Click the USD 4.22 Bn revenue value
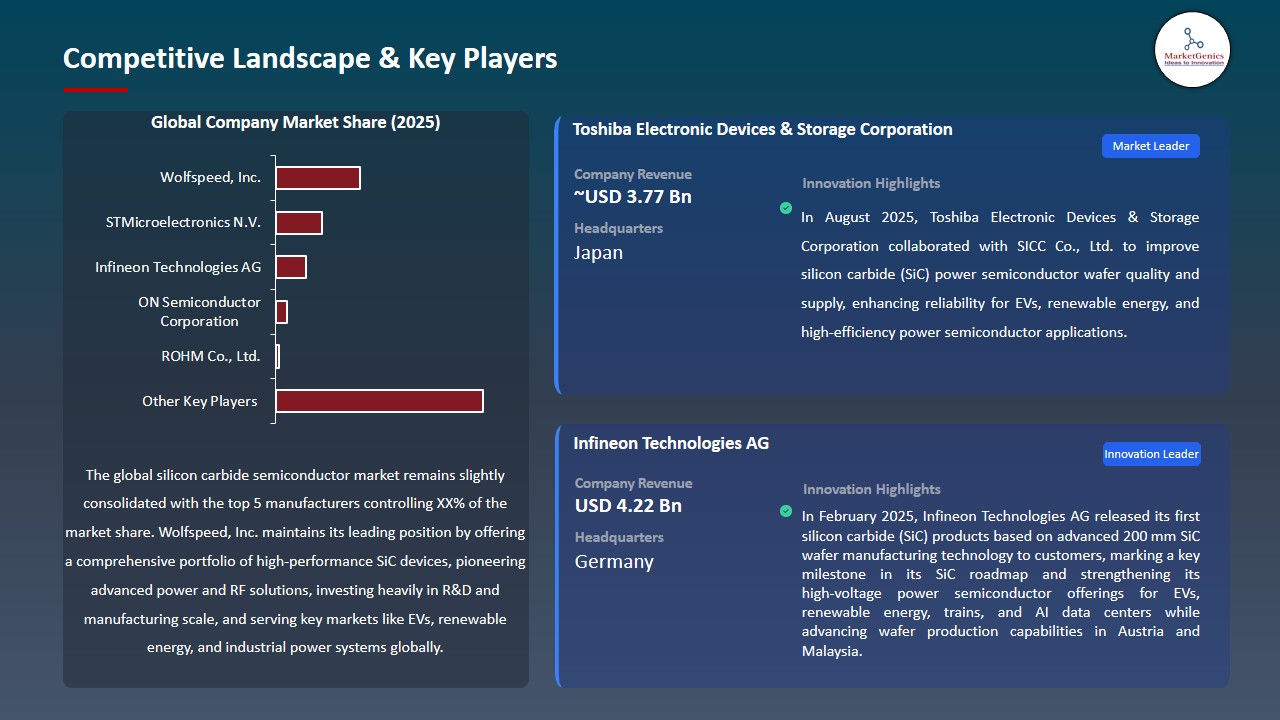The image size is (1280, 720). click(628, 506)
